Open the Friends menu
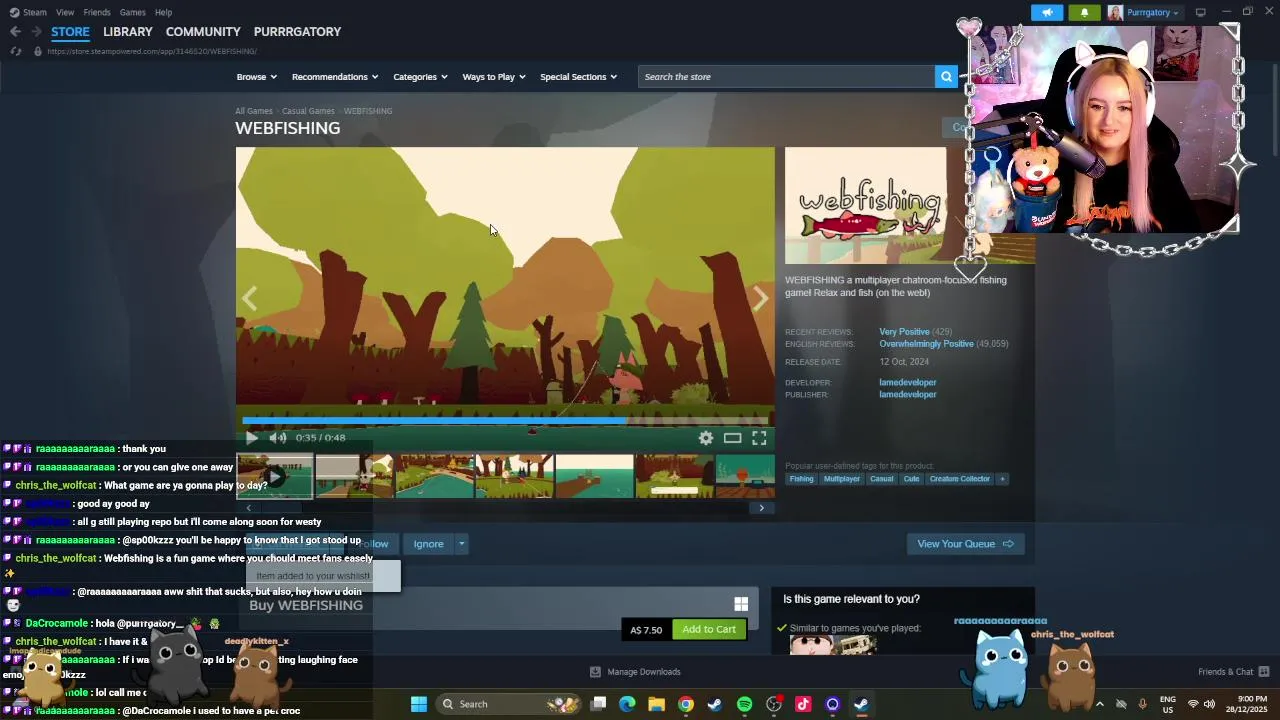The width and height of the screenshot is (1280, 720). click(97, 12)
